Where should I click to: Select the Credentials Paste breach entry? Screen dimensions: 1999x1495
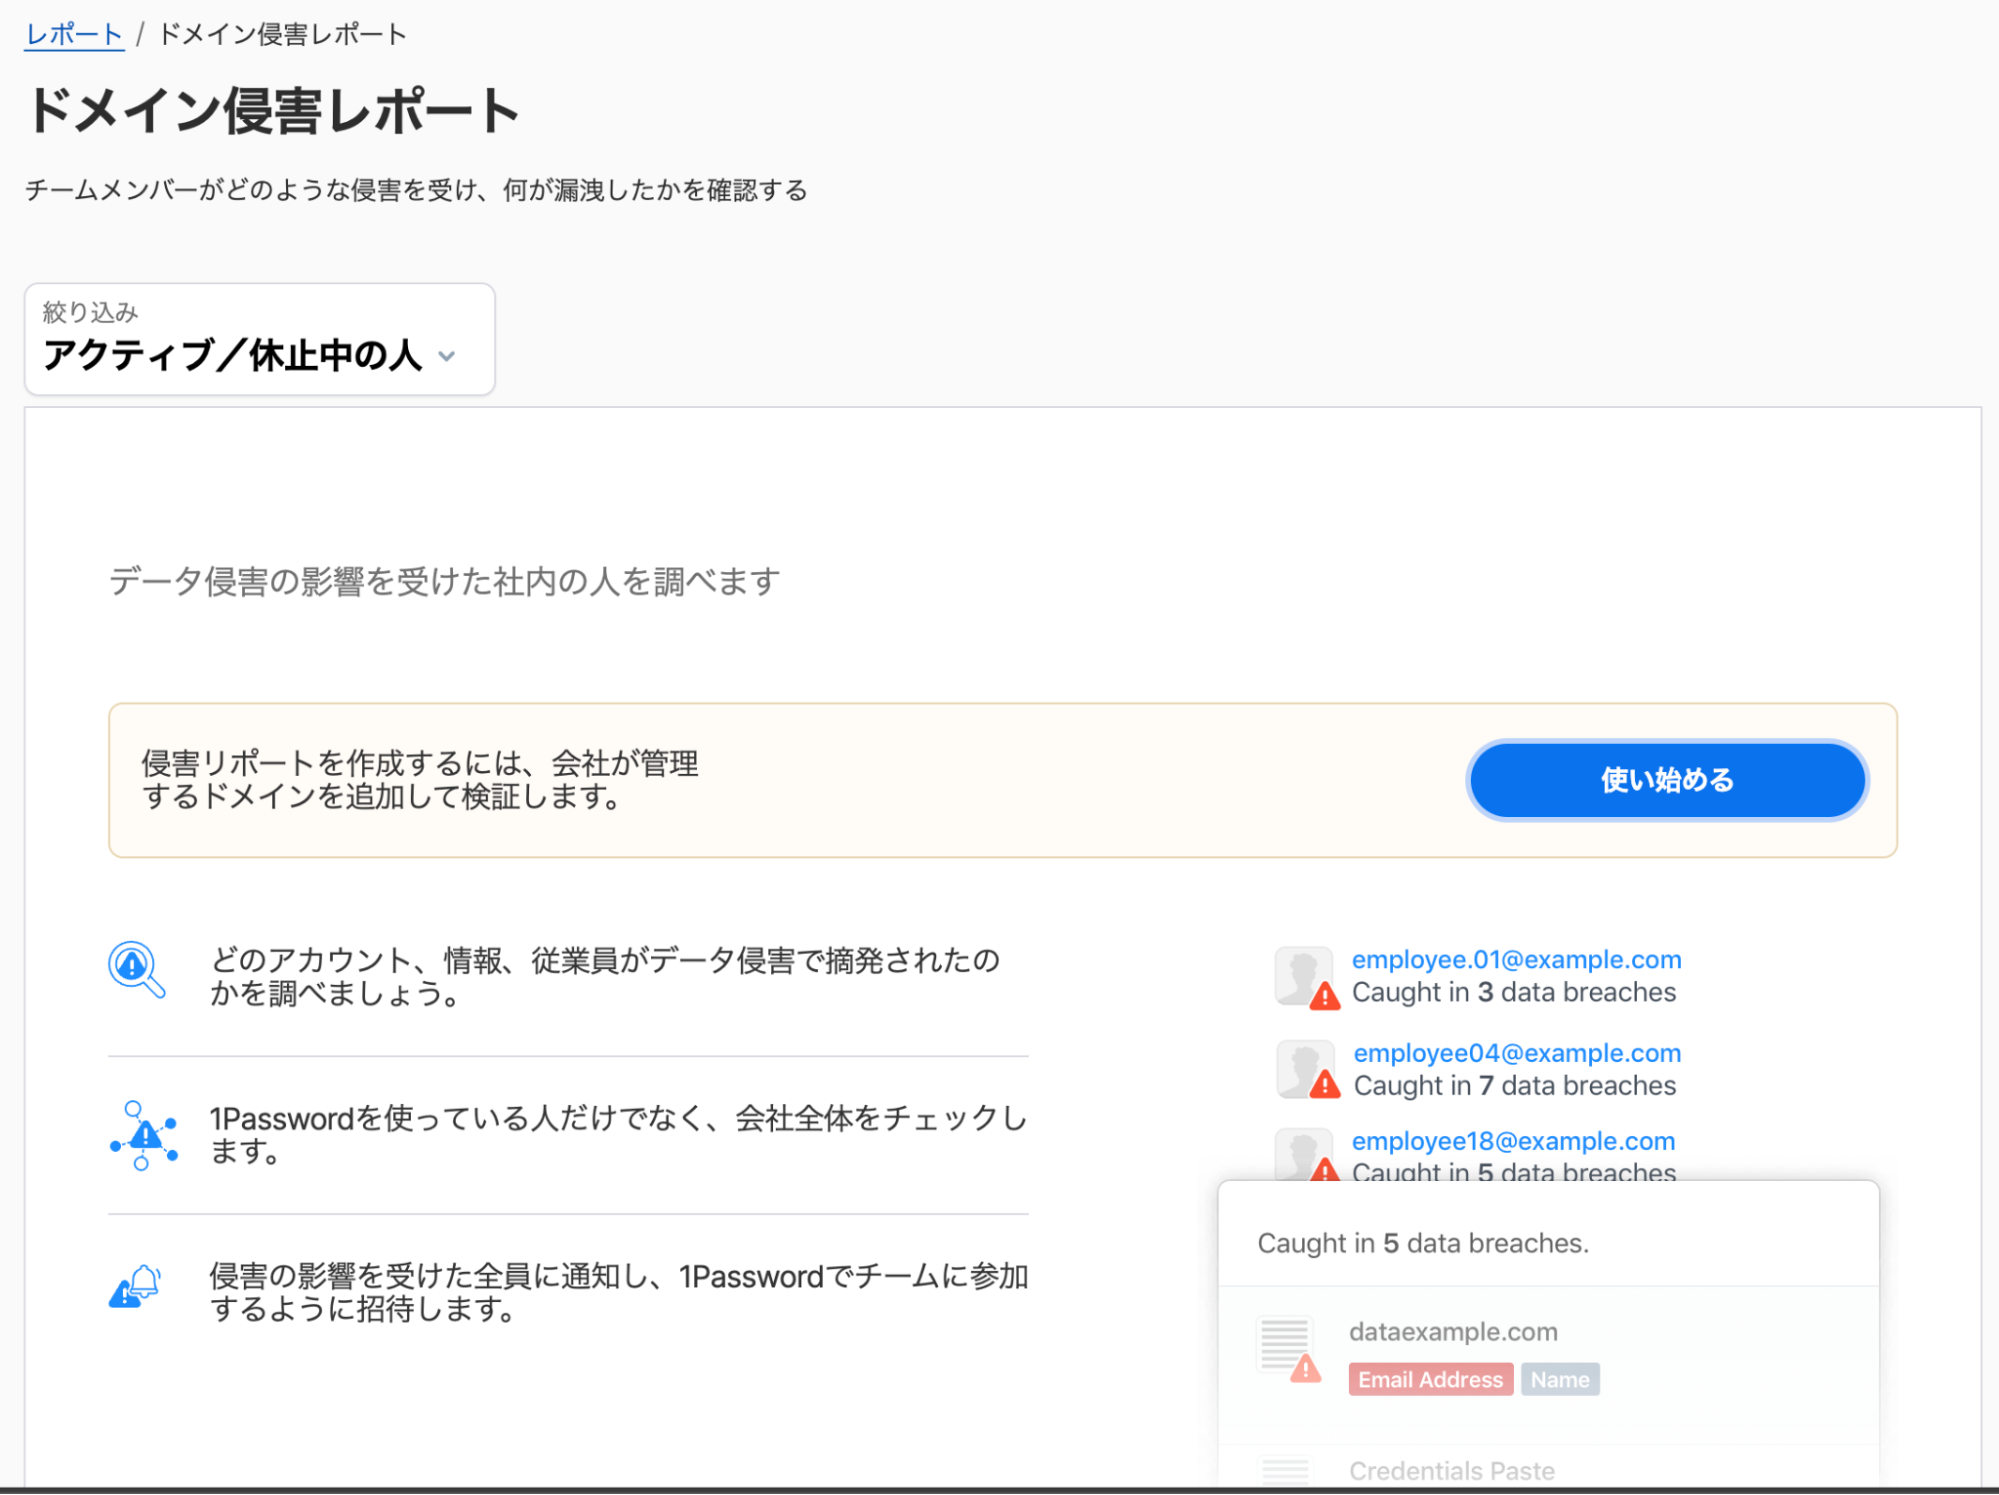pyautogui.click(x=1452, y=1469)
